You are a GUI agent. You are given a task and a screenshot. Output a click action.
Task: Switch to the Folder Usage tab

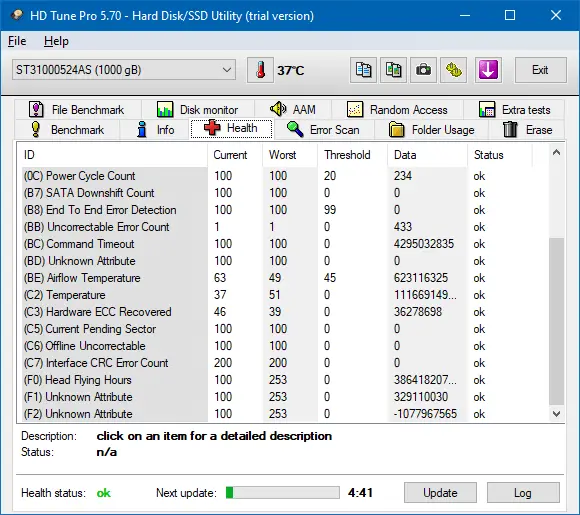[x=432, y=130]
